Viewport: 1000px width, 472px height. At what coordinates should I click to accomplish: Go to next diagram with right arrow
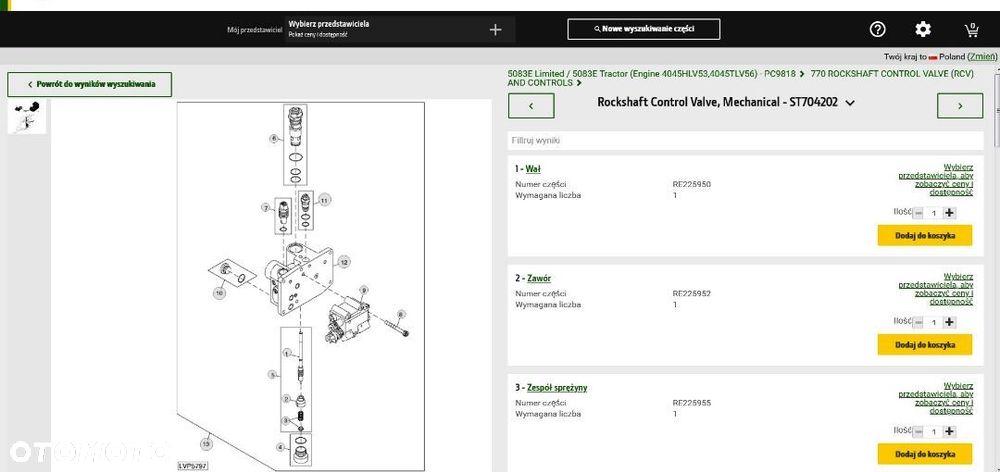point(960,106)
